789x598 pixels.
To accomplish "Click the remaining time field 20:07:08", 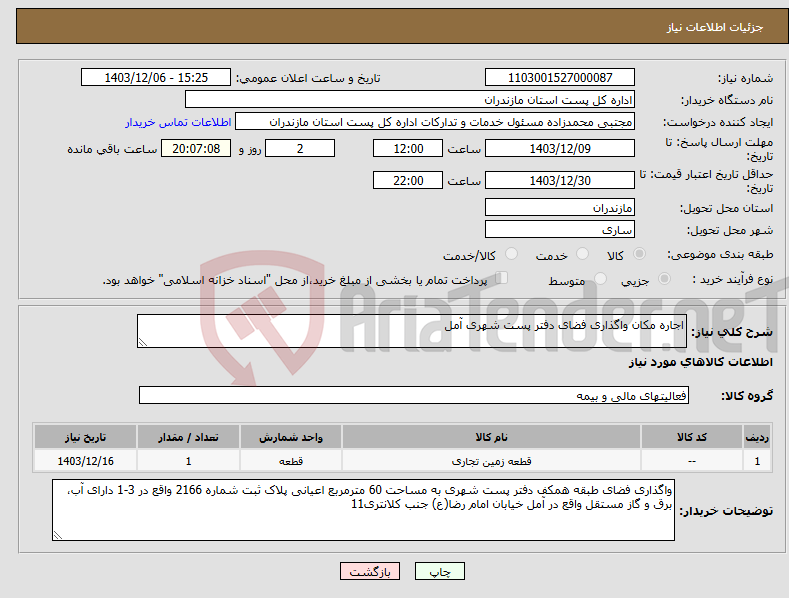I will click(196, 148).
